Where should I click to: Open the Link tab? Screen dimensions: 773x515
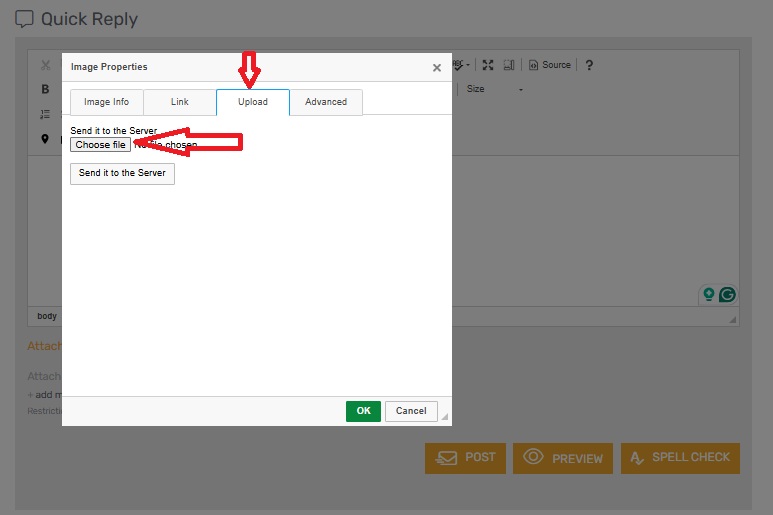(180, 102)
